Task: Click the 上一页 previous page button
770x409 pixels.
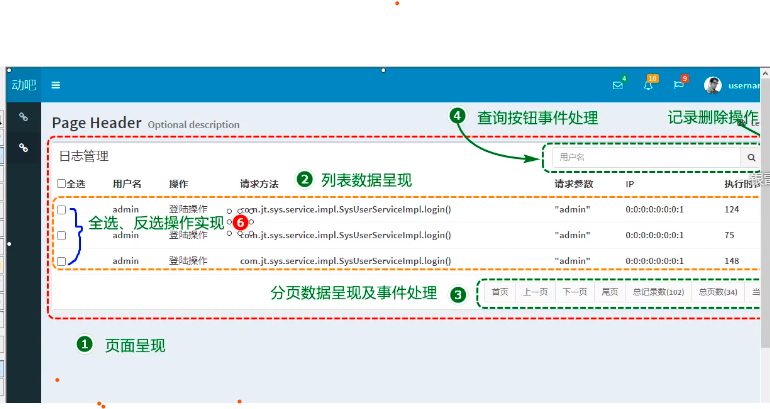Action: point(535,292)
